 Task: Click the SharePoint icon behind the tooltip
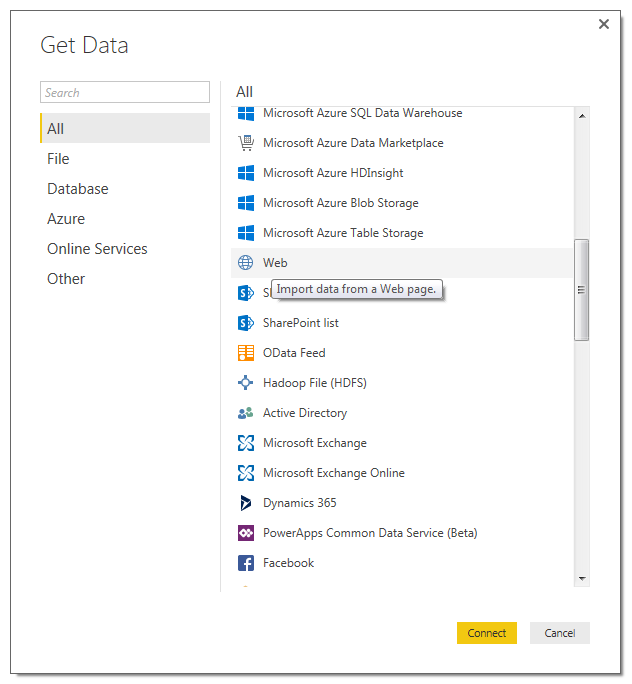coord(246,293)
